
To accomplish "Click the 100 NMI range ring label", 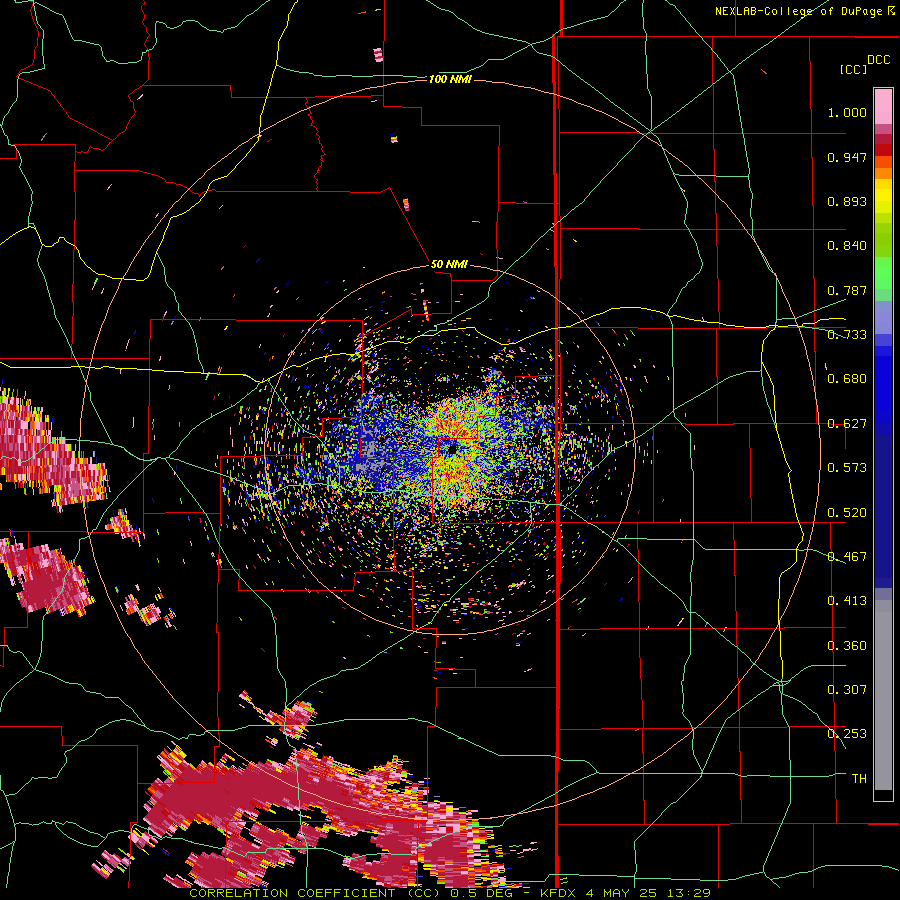I will 450,79.
